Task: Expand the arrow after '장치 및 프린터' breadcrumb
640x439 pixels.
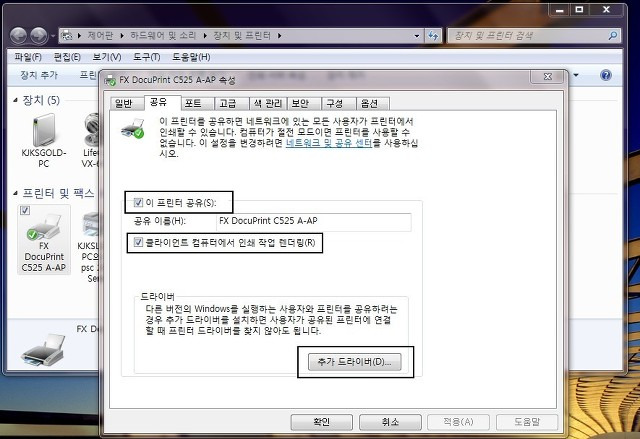Action: [x=280, y=36]
